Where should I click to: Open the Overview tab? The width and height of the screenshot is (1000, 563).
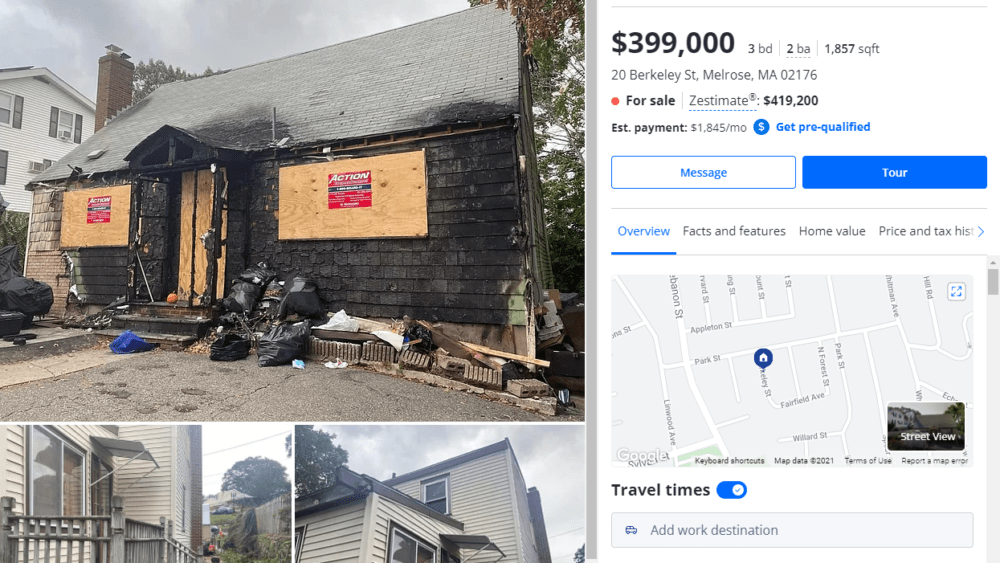point(643,231)
